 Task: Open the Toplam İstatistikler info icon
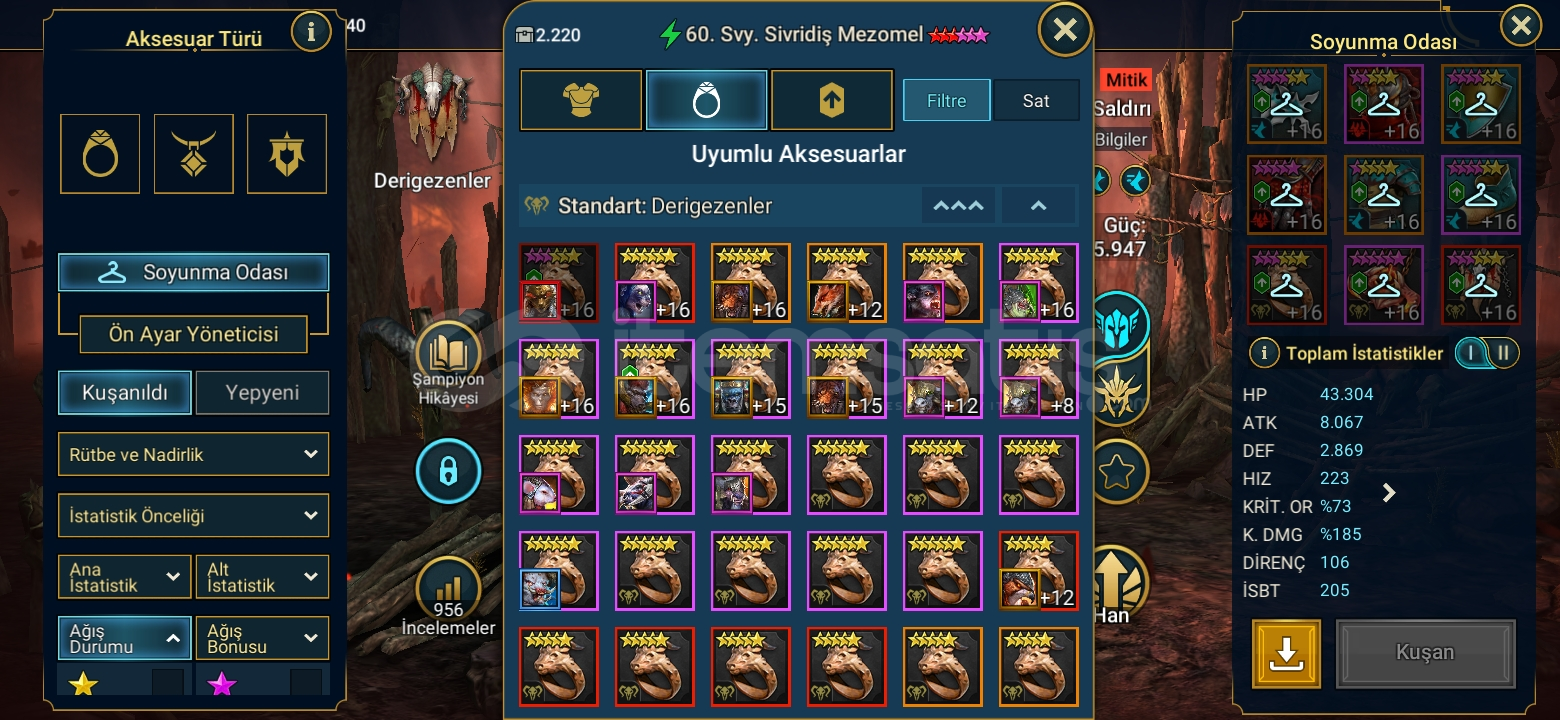1264,353
